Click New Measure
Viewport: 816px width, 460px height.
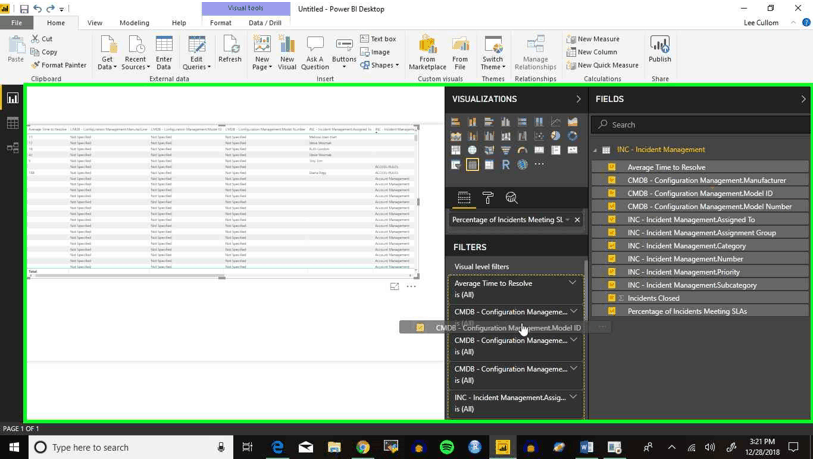[x=593, y=39]
